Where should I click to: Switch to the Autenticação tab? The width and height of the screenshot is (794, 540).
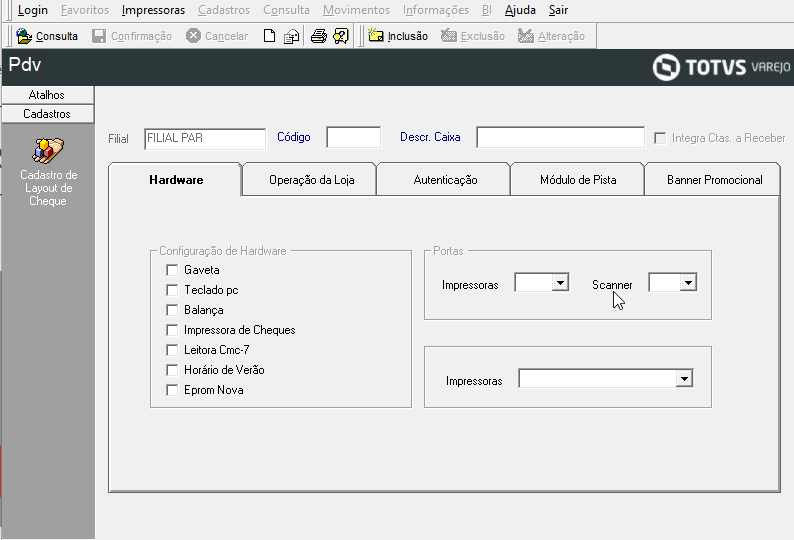coord(445,180)
